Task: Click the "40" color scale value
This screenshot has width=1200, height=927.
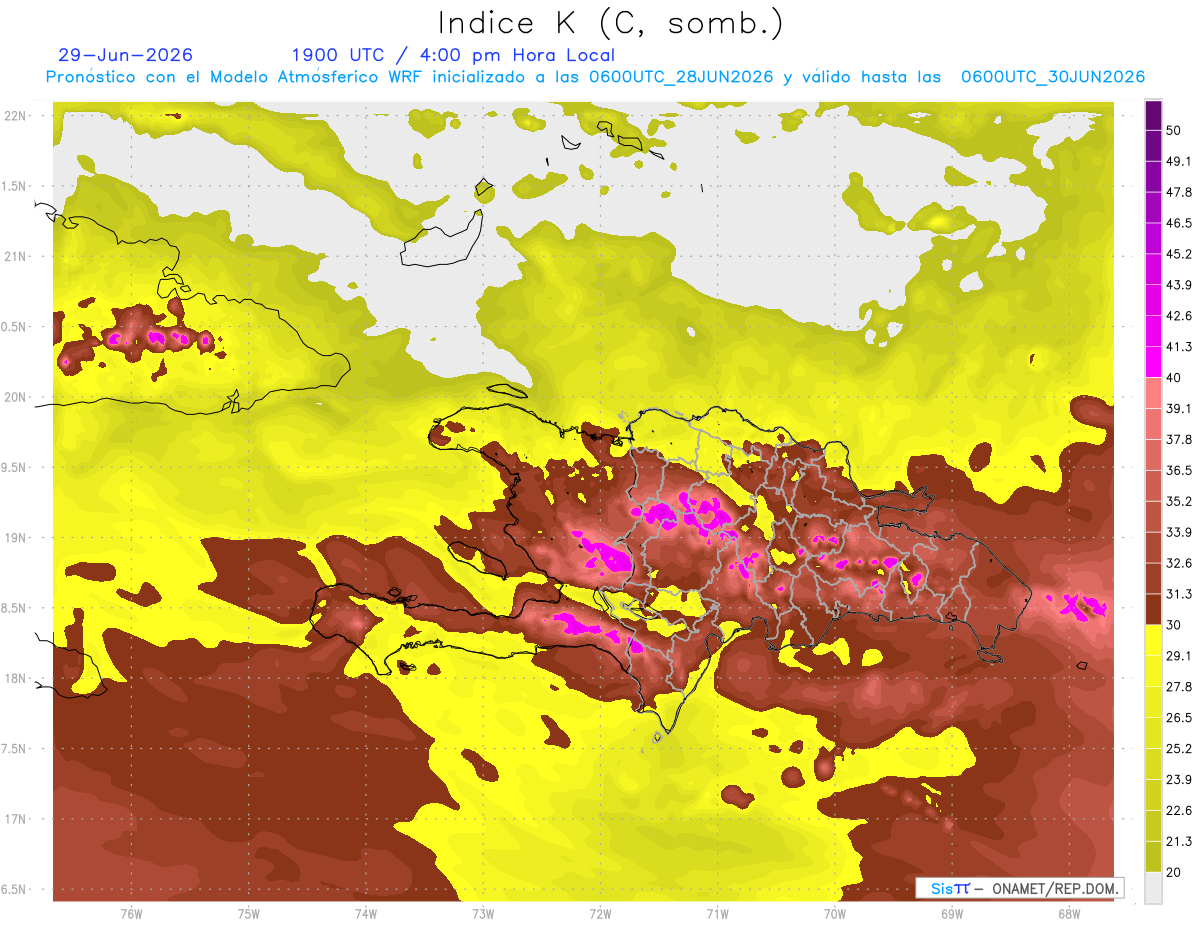Action: [1174, 378]
